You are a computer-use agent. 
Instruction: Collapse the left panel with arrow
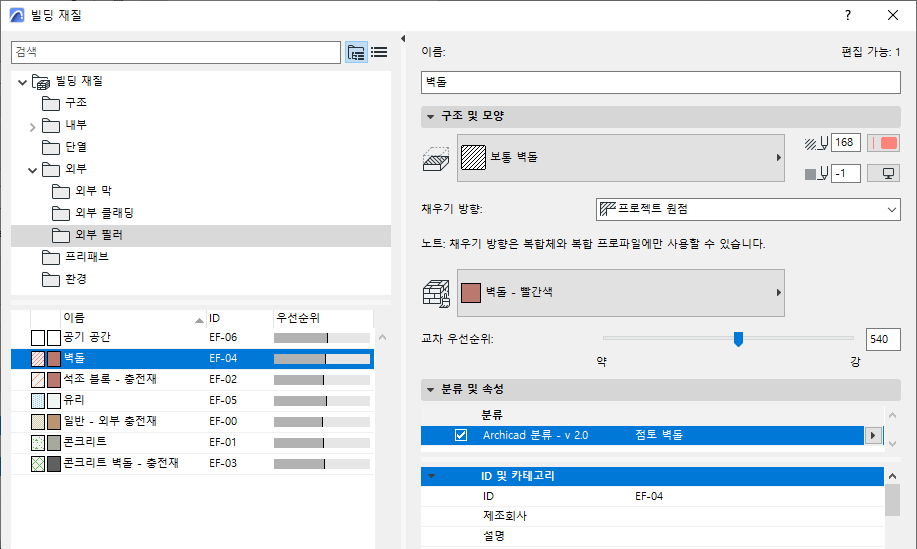[403, 39]
